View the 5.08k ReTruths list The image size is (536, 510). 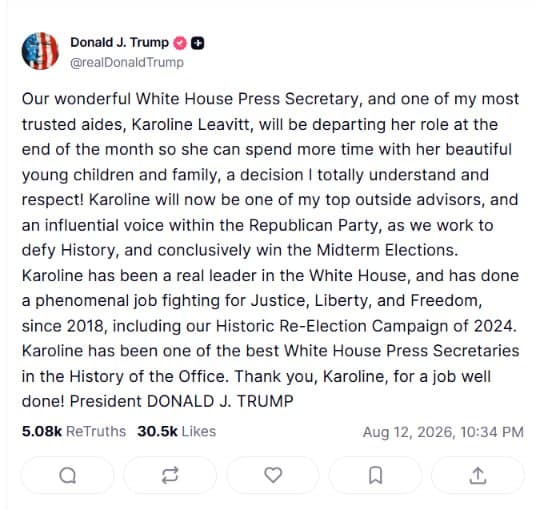pyautogui.click(x=74, y=431)
